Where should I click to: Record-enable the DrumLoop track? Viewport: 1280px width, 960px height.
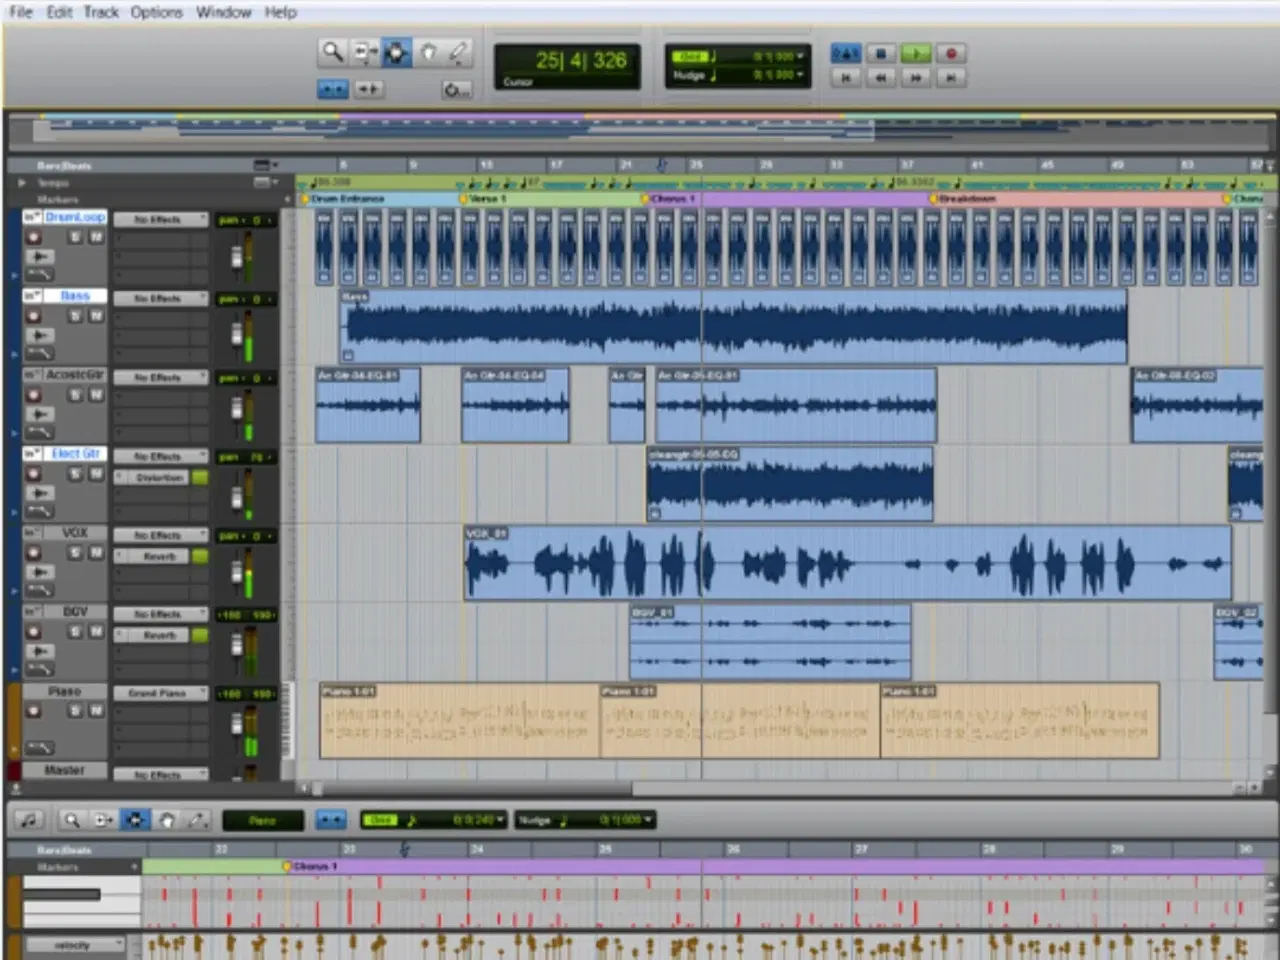pyautogui.click(x=33, y=237)
